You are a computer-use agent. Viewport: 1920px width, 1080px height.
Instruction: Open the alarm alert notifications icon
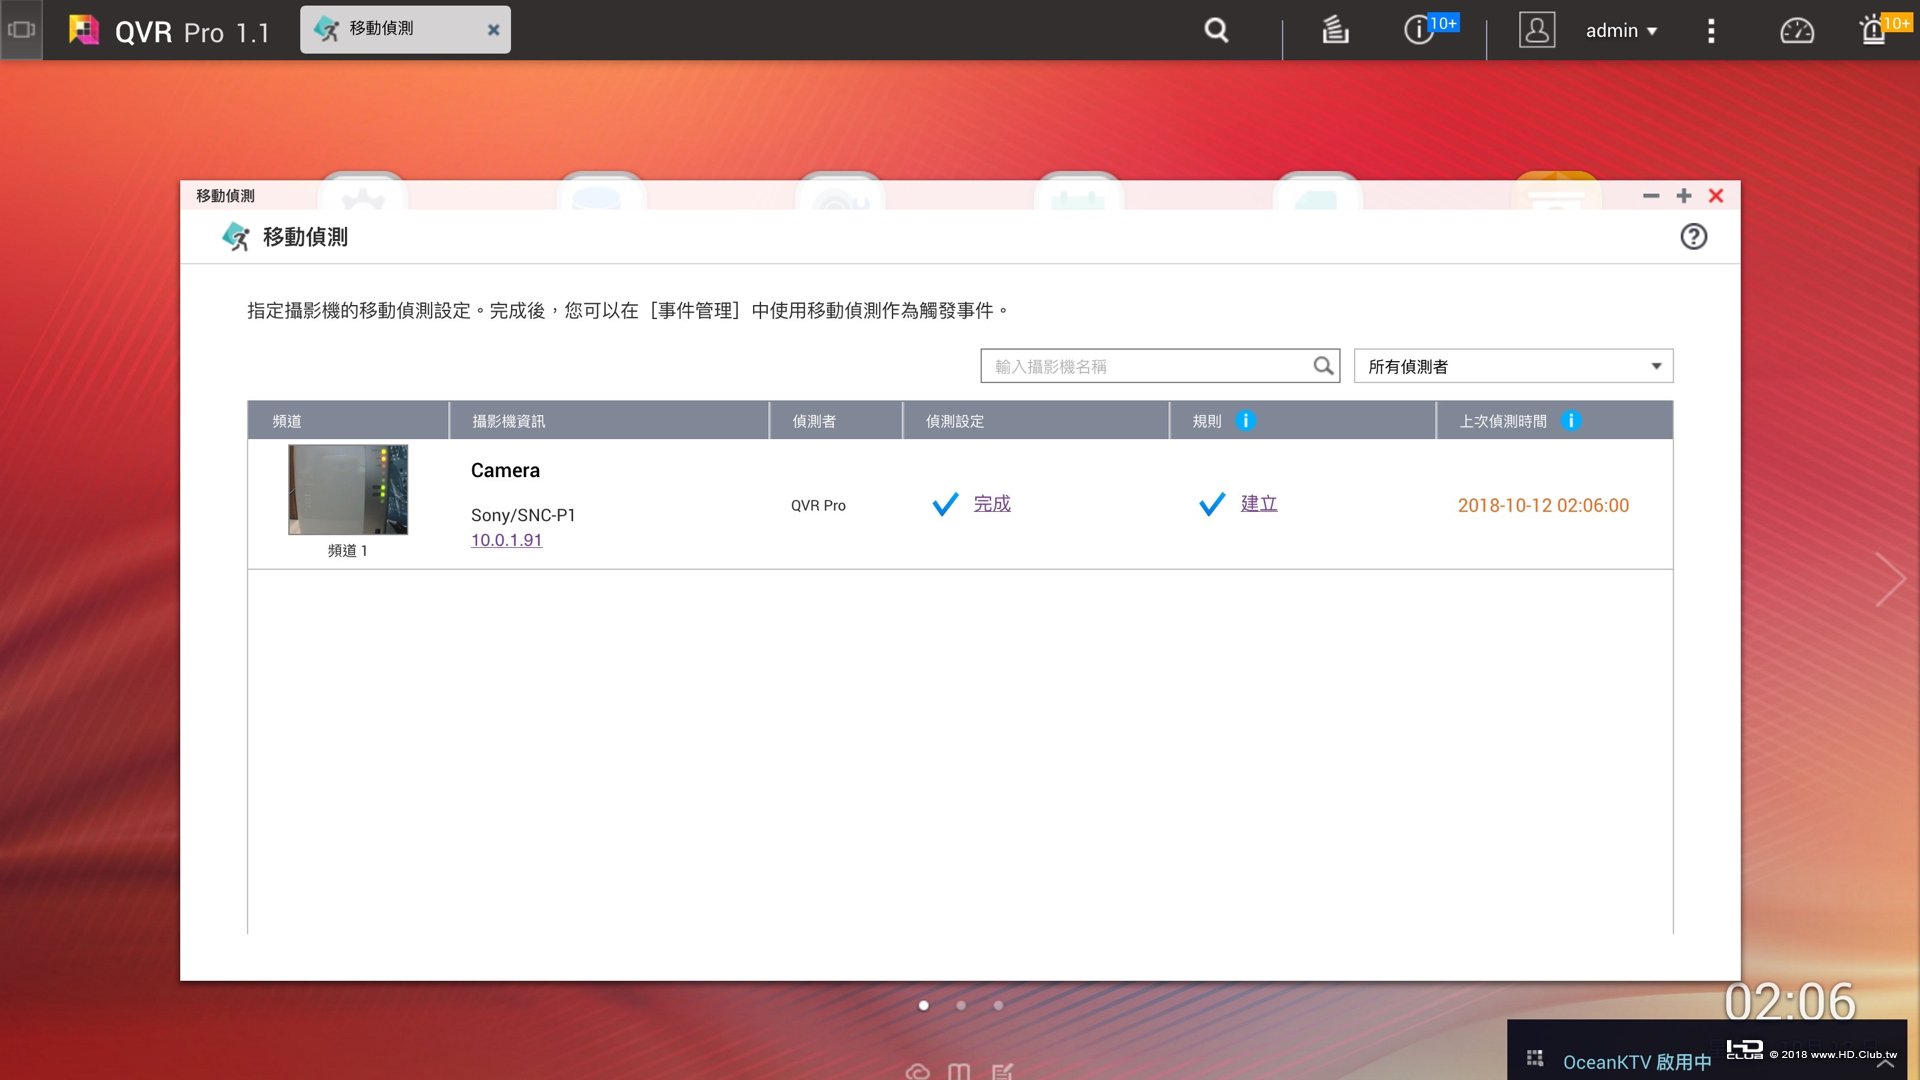[x=1873, y=30]
